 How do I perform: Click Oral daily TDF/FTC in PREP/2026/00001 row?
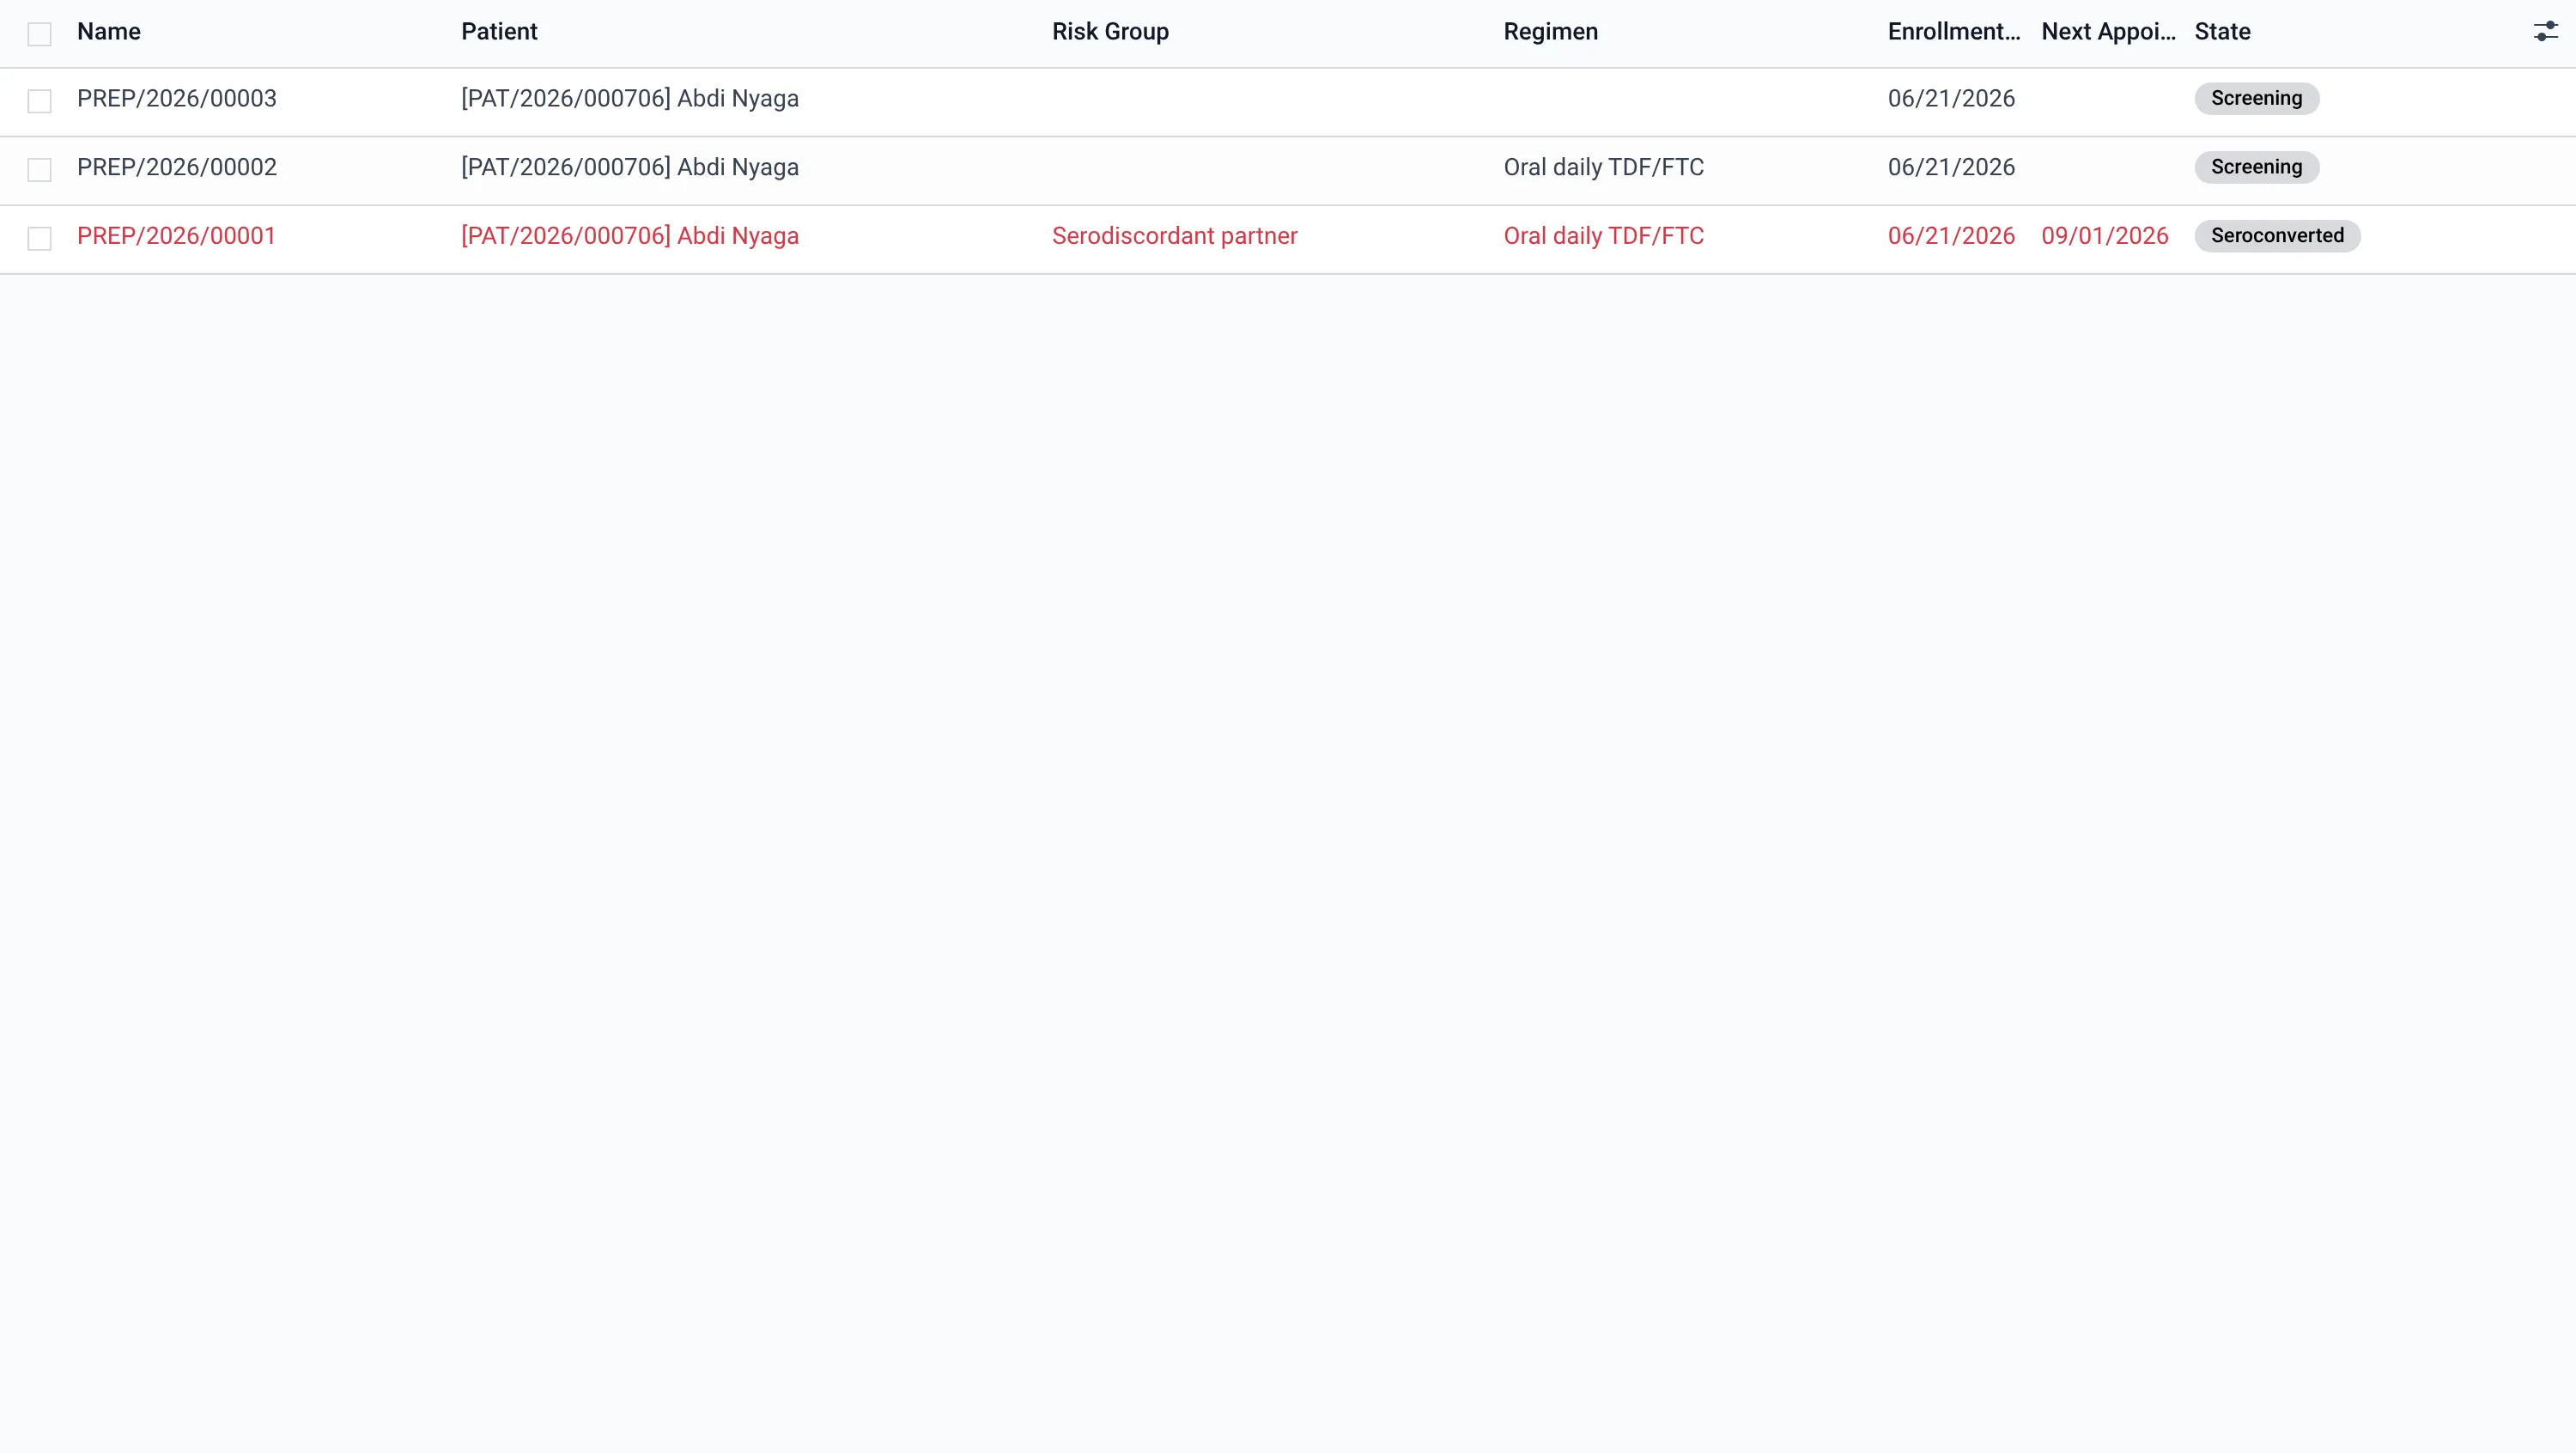pos(1604,236)
